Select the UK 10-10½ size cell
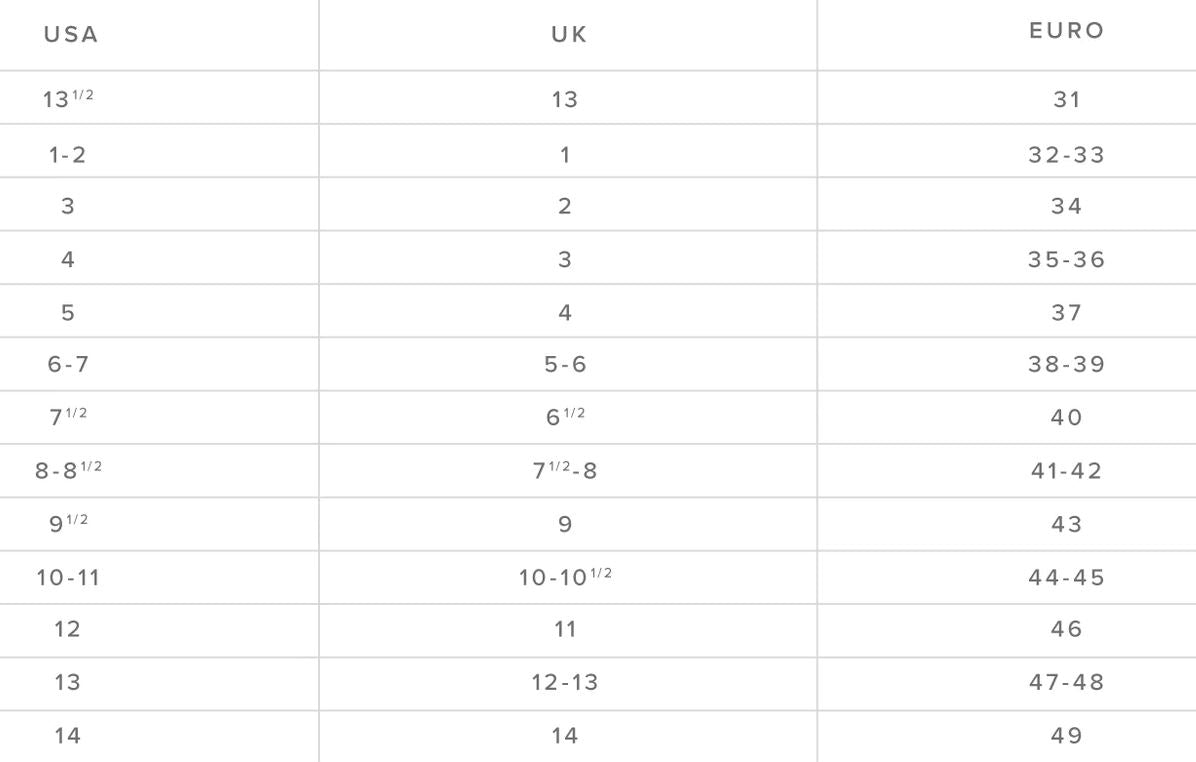1196x762 pixels. point(566,577)
